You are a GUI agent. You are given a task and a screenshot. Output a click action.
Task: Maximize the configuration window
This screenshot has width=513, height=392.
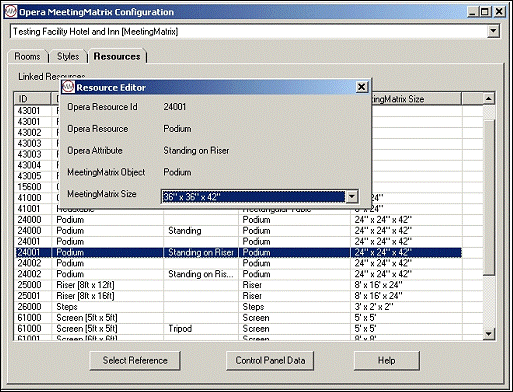[485, 12]
